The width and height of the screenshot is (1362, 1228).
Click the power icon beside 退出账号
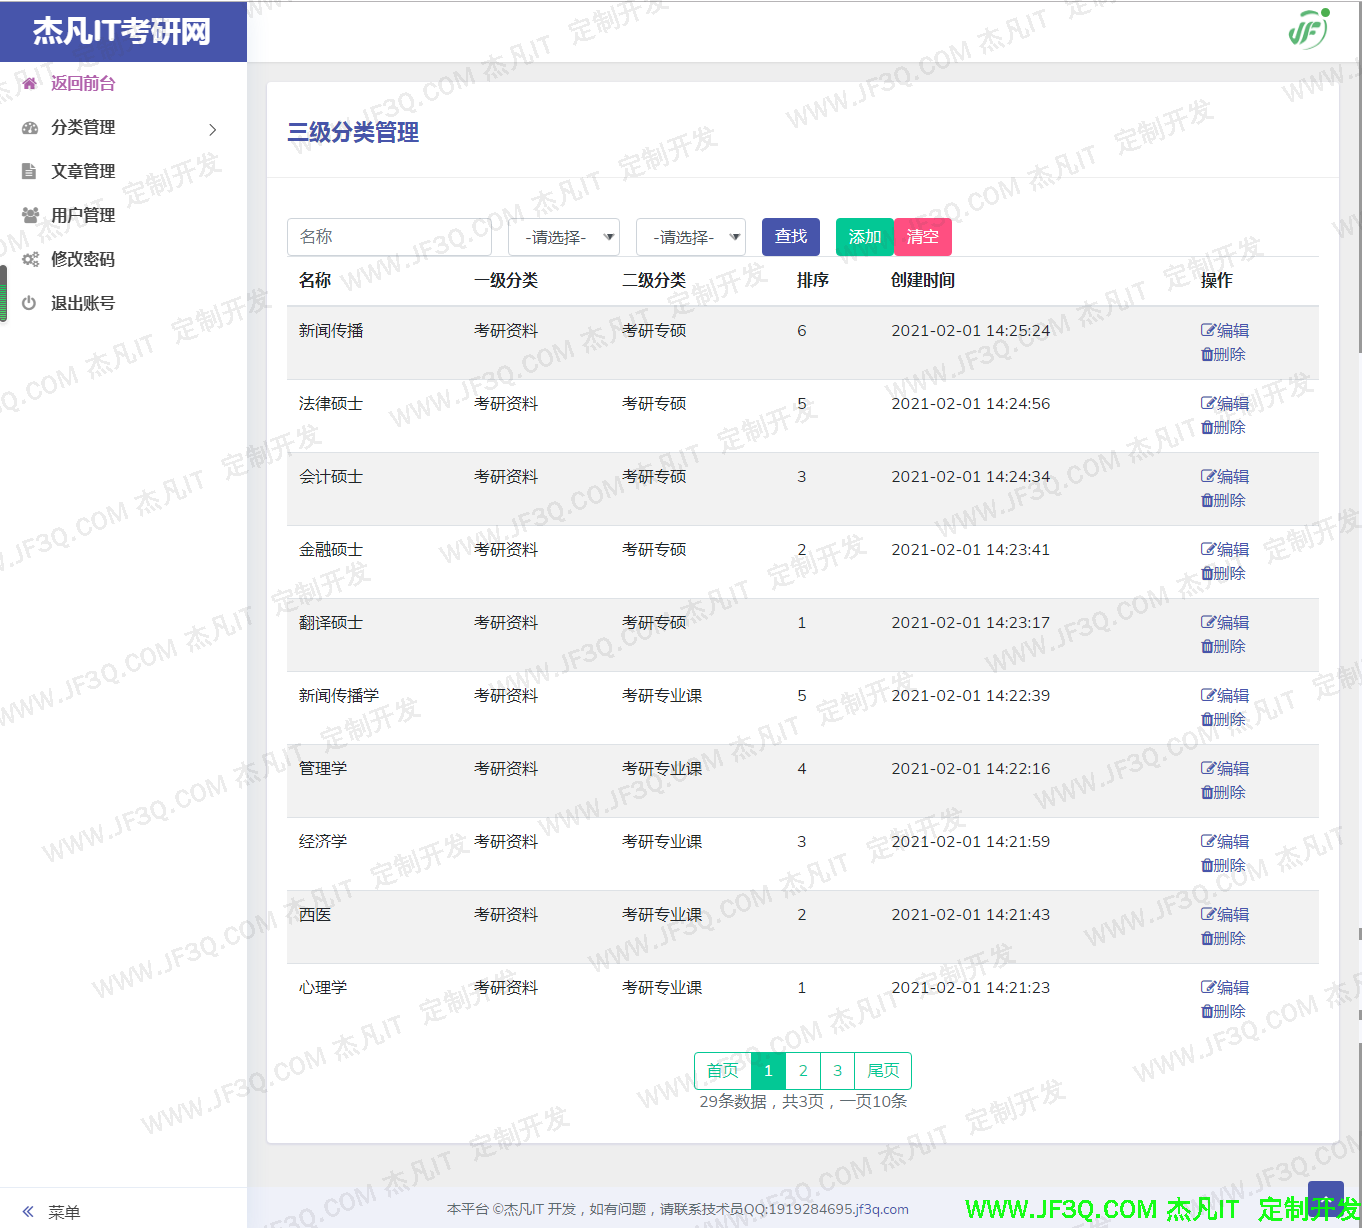pyautogui.click(x=29, y=304)
